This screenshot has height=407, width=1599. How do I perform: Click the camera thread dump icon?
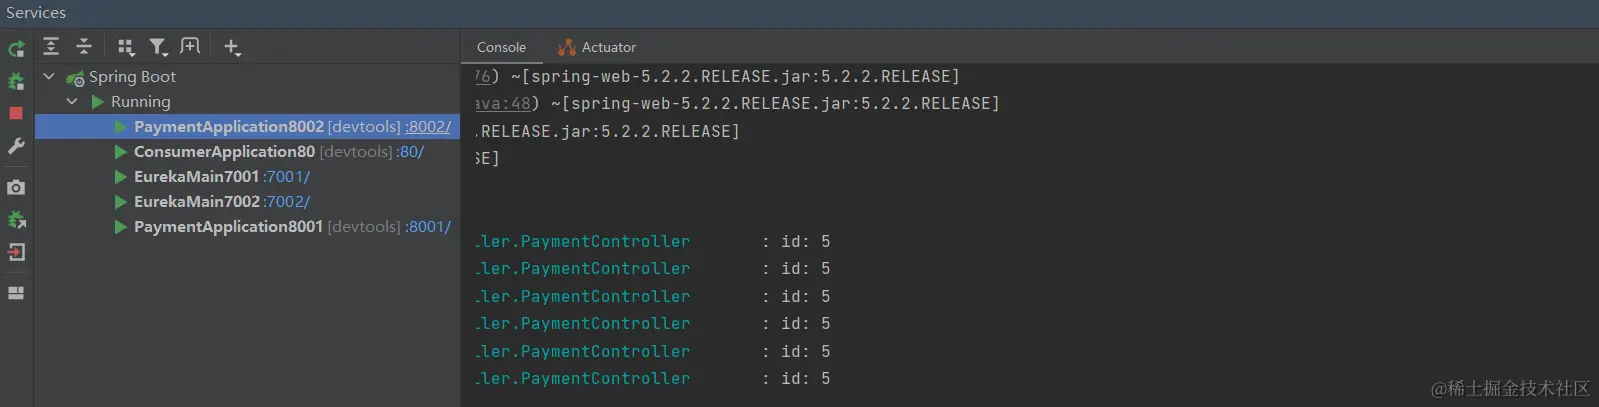16,187
